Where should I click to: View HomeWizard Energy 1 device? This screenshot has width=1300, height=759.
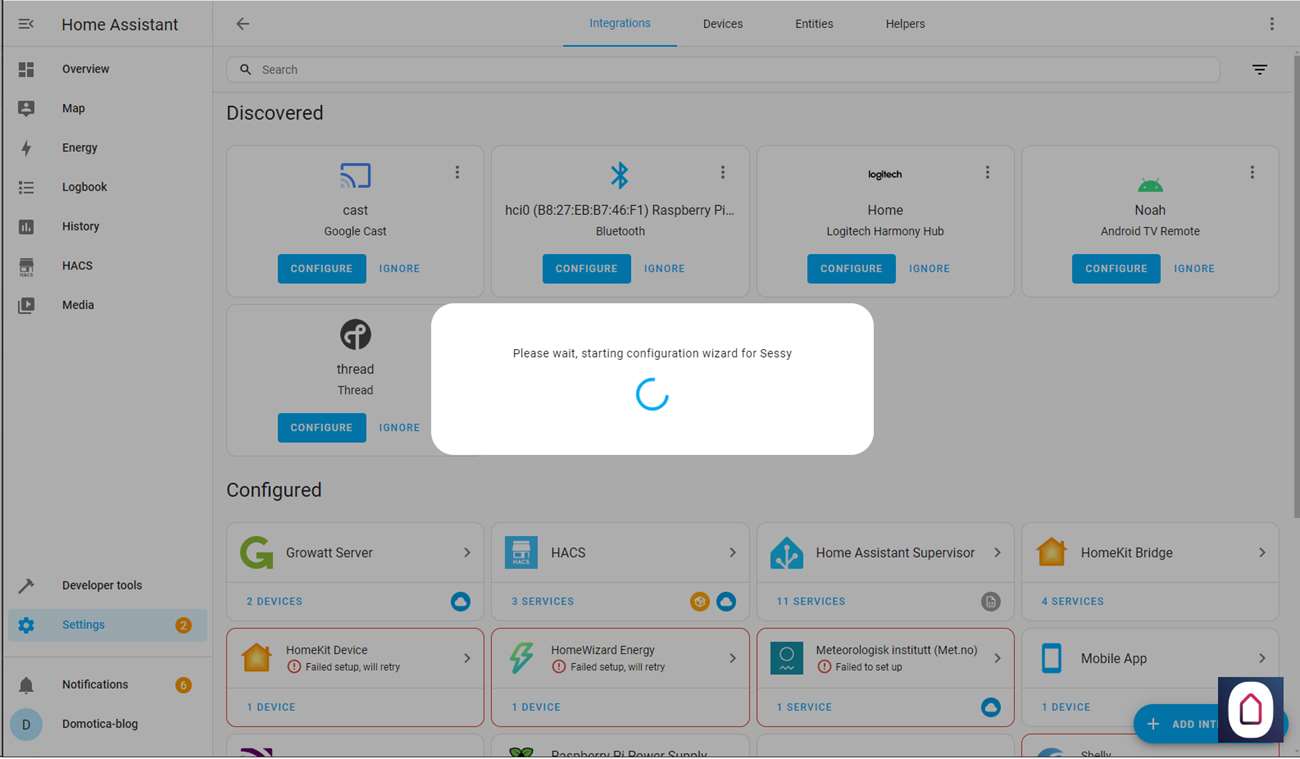point(537,708)
